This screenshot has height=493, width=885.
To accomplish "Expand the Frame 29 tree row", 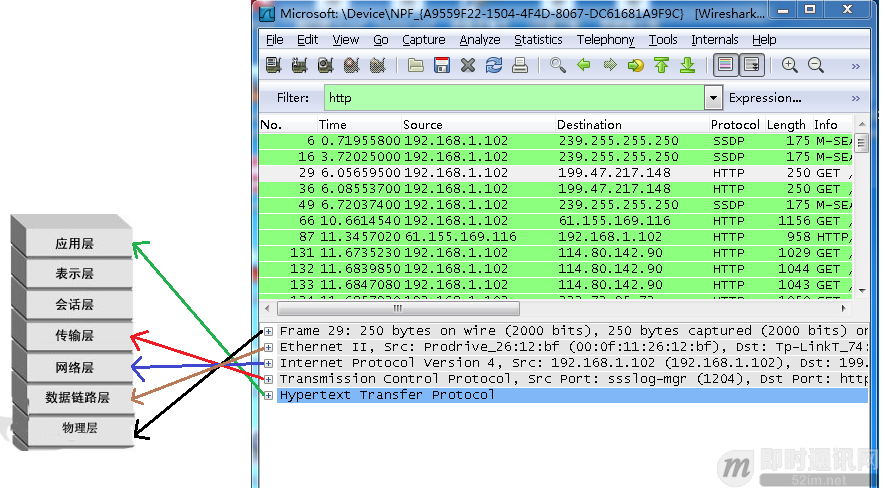I will 269,331.
